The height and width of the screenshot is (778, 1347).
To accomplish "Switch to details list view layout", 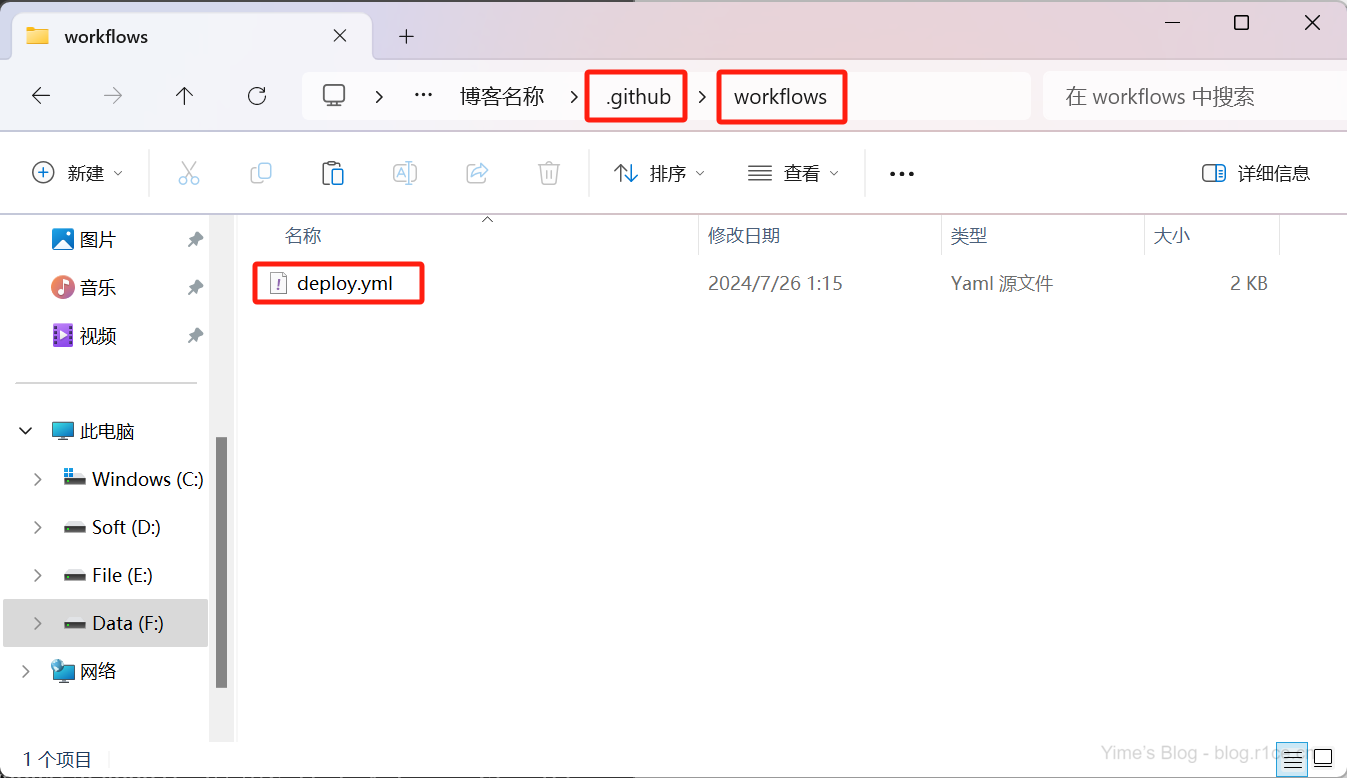I will [x=1293, y=758].
